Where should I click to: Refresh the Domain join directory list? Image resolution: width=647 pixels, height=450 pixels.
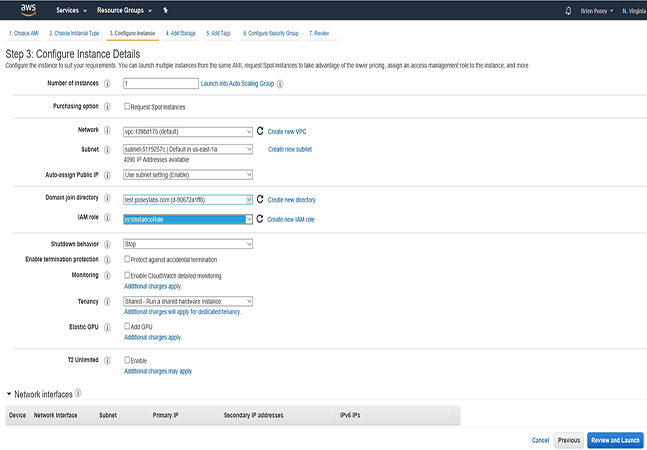click(260, 199)
